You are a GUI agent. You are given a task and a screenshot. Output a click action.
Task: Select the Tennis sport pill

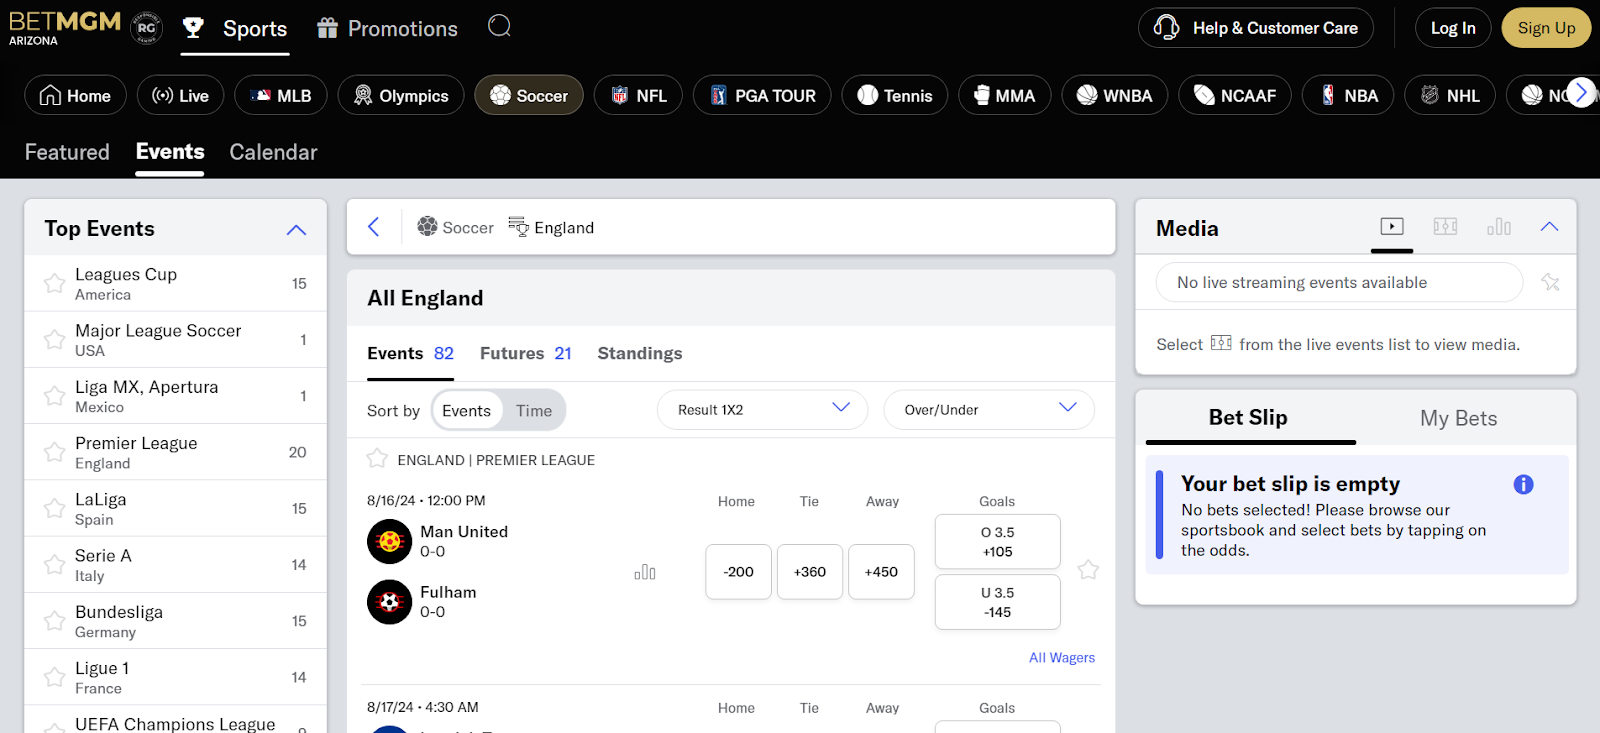click(895, 96)
